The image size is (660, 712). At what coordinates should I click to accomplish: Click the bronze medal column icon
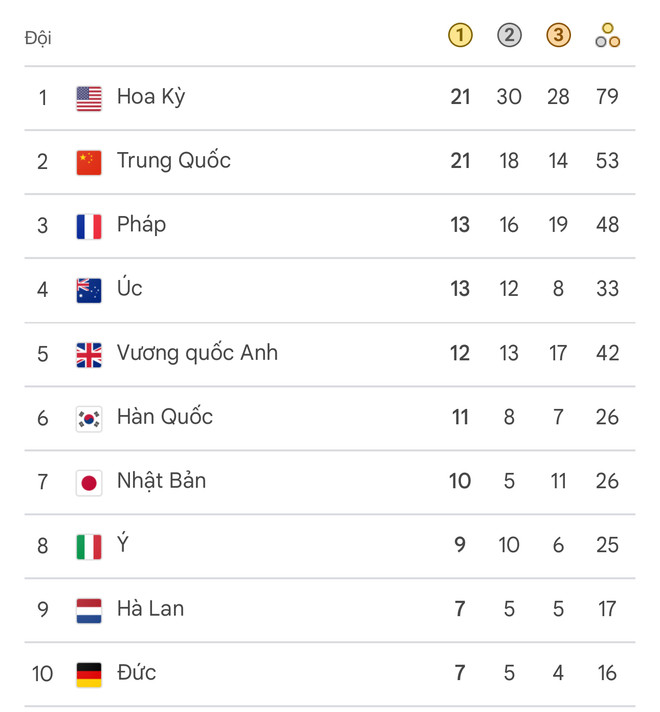(558, 36)
